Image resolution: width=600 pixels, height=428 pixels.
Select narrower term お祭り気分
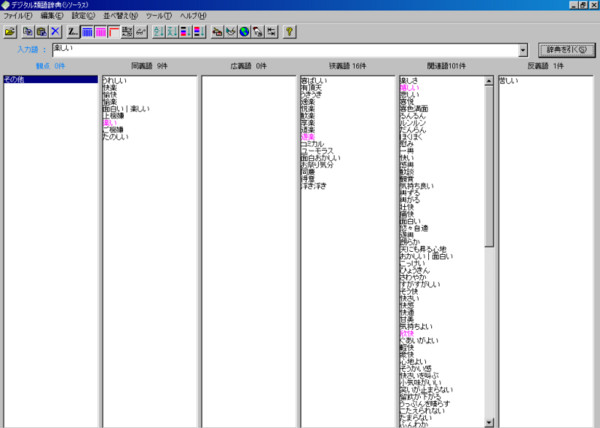tap(317, 165)
